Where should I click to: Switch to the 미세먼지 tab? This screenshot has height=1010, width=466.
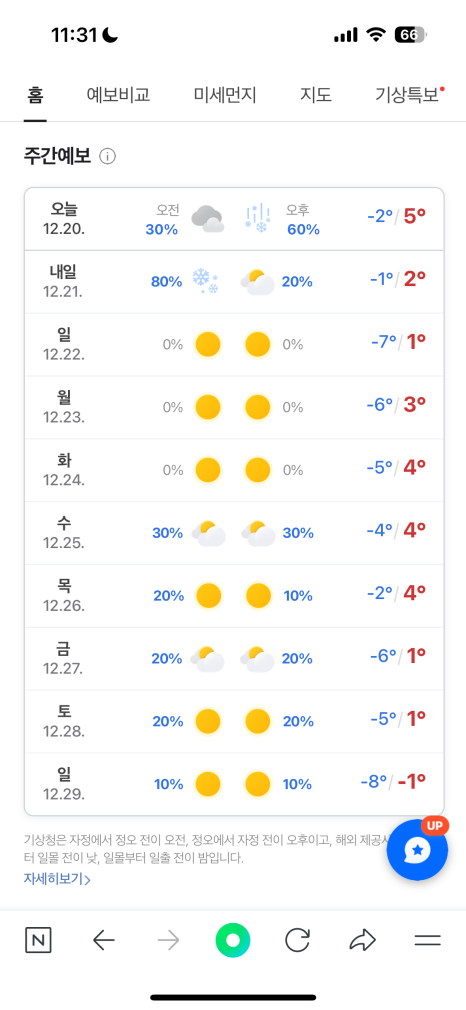click(225, 96)
